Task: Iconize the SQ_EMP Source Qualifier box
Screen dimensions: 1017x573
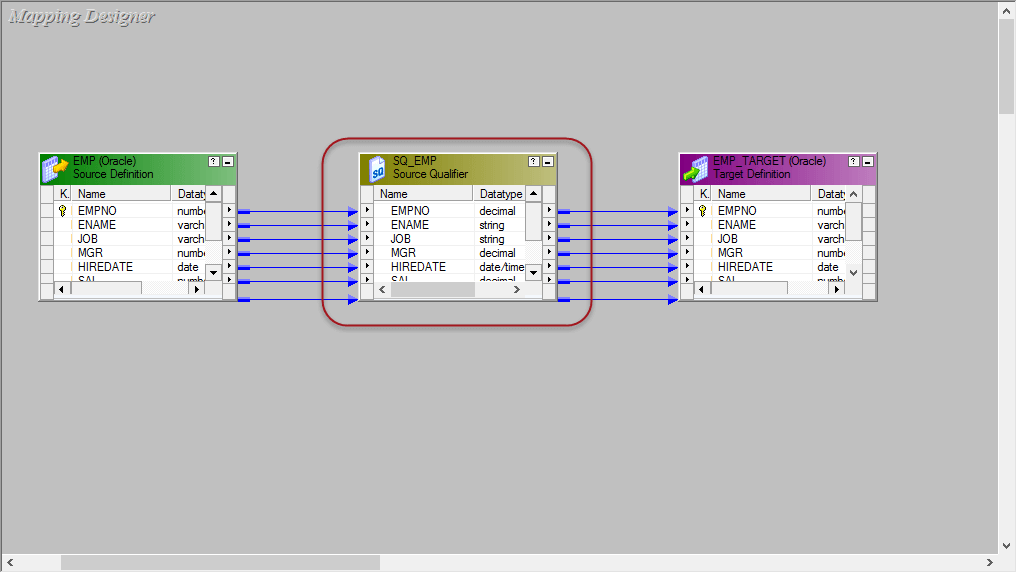Action: tap(548, 161)
